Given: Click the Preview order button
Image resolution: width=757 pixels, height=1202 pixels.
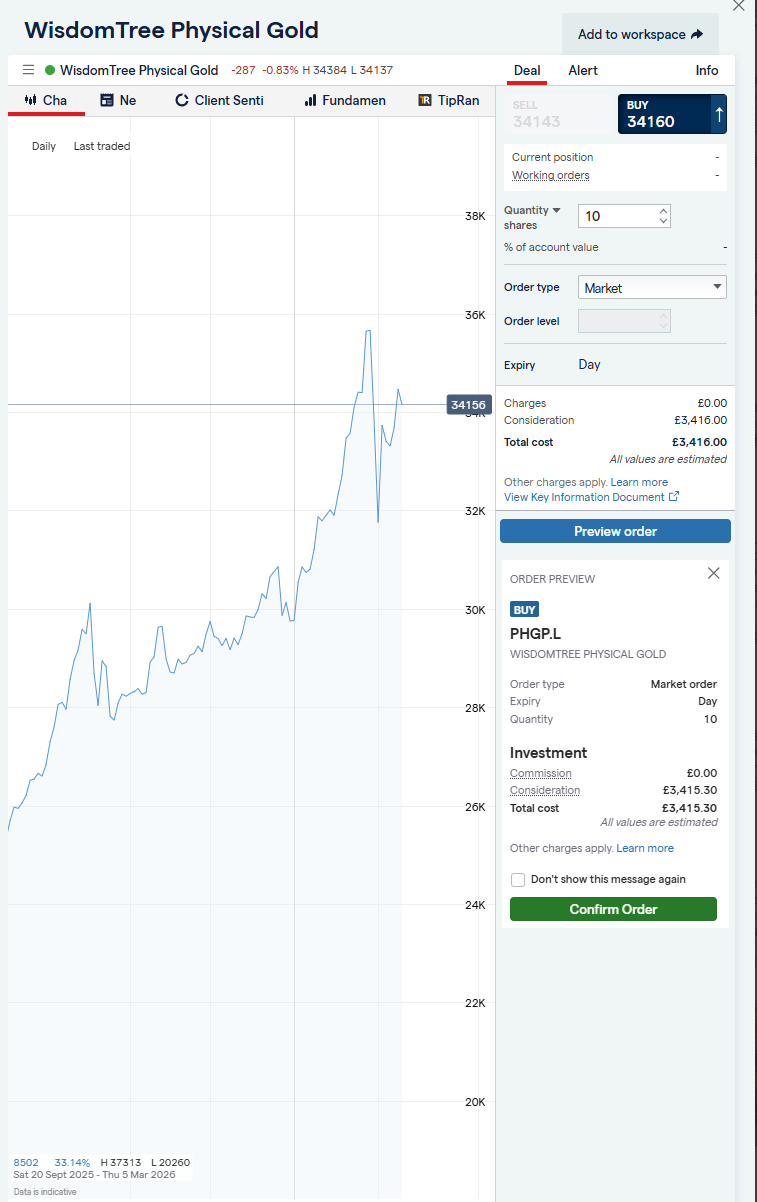Looking at the screenshot, I should click(x=614, y=531).
